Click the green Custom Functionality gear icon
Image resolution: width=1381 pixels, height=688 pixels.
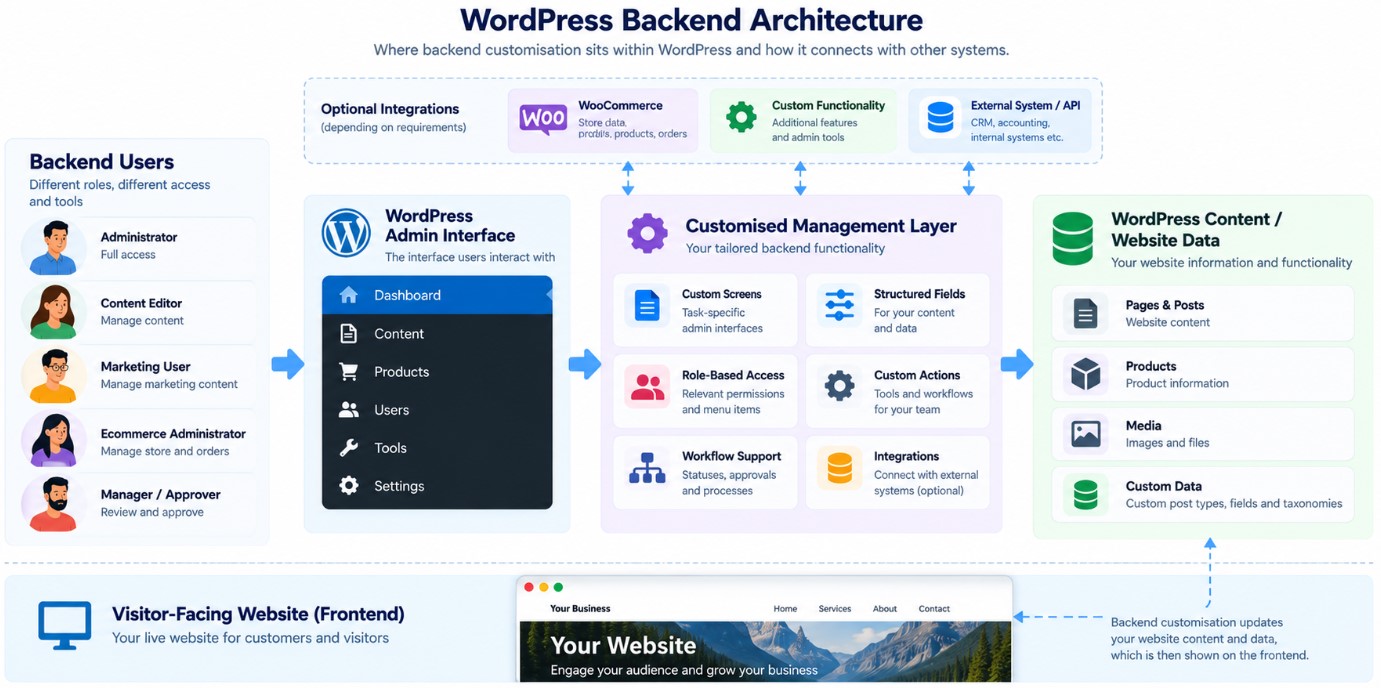[741, 118]
